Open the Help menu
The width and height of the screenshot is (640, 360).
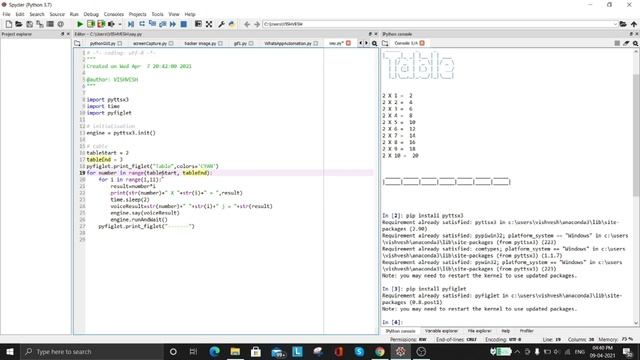[x=190, y=14]
